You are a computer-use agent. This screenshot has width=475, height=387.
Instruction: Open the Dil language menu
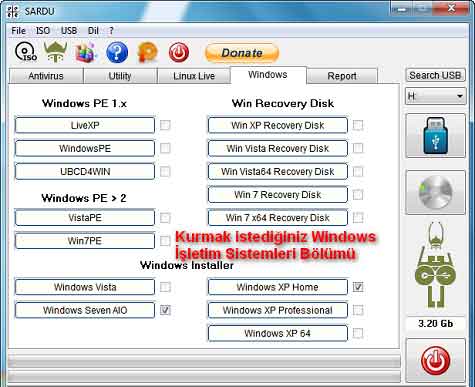click(x=93, y=31)
